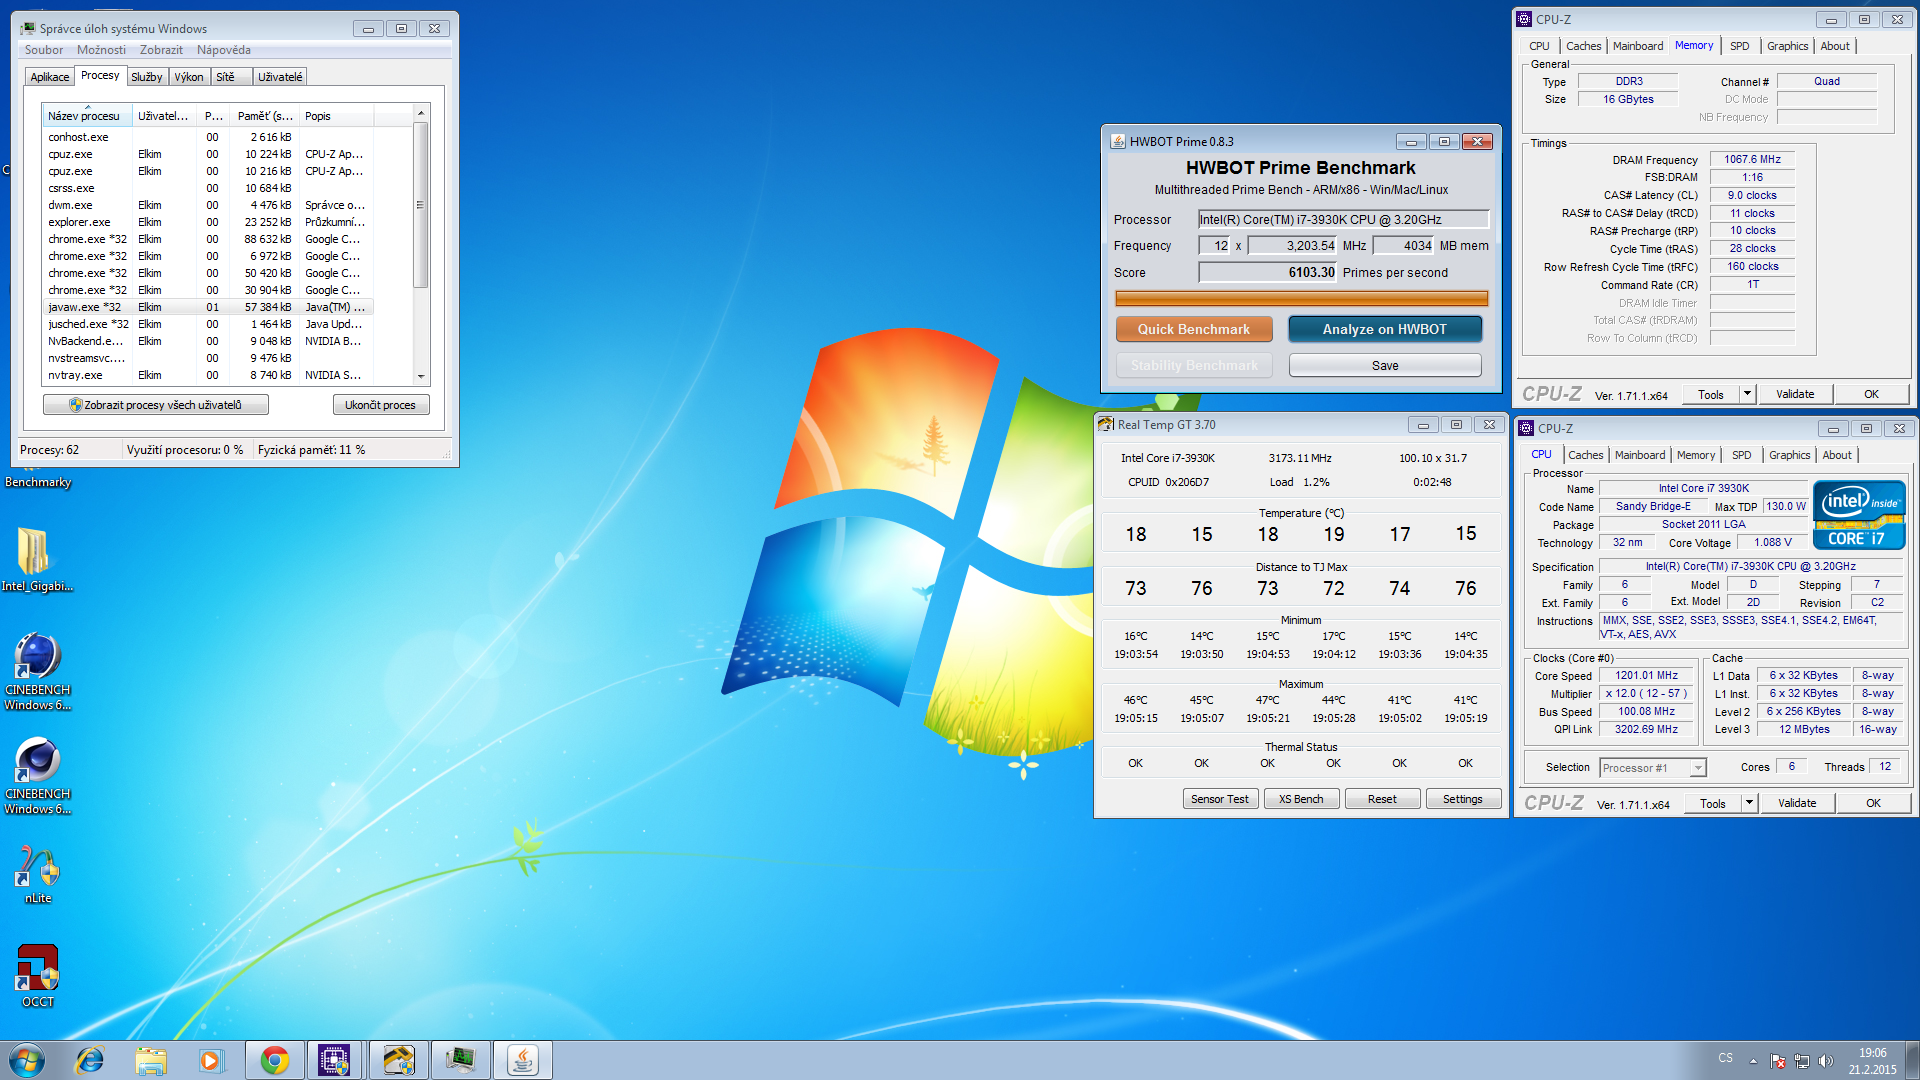The width and height of the screenshot is (1920, 1080).
Task: Switch to Task Manager taskbar button
Action: point(460,1060)
